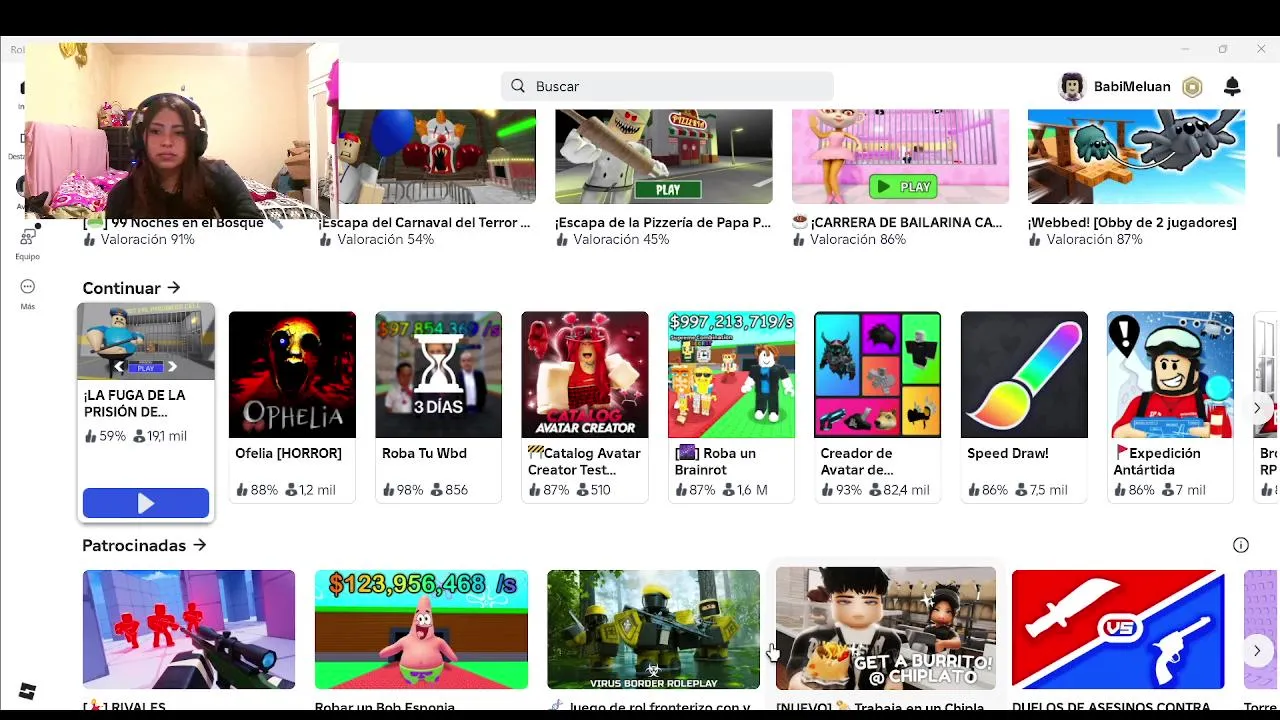Click Valoración 54% rating text
1280x720 pixels.
385,240
